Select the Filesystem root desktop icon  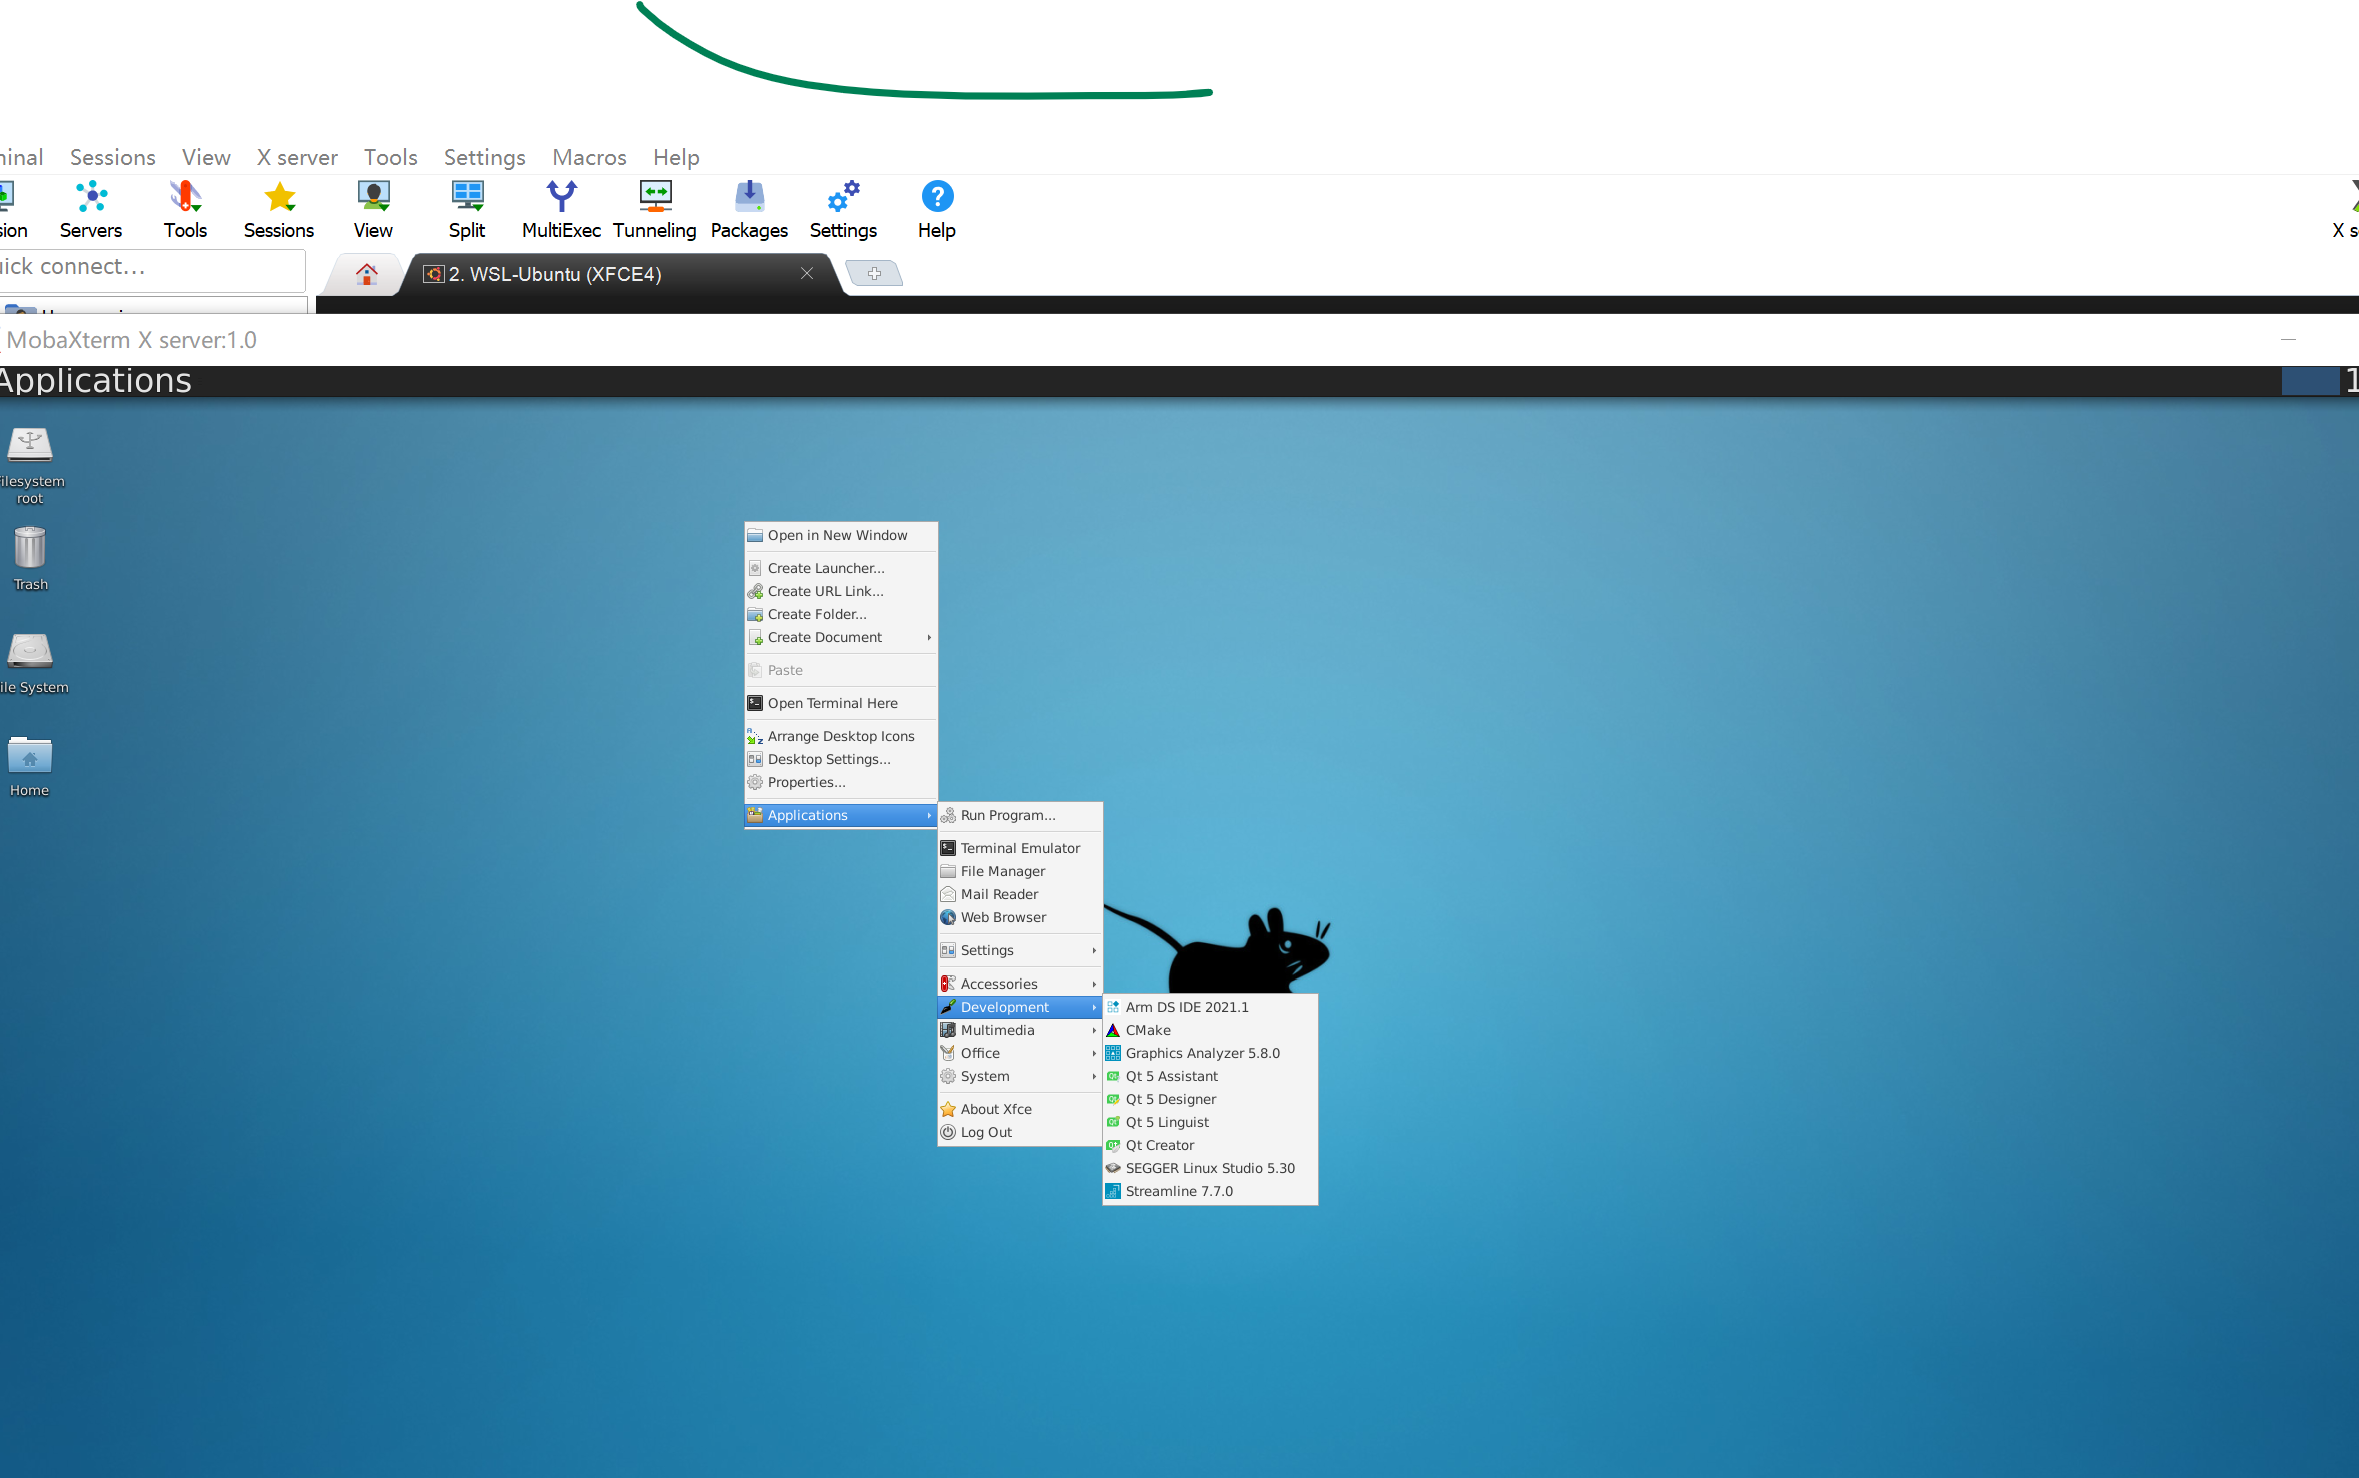pyautogui.click(x=30, y=466)
